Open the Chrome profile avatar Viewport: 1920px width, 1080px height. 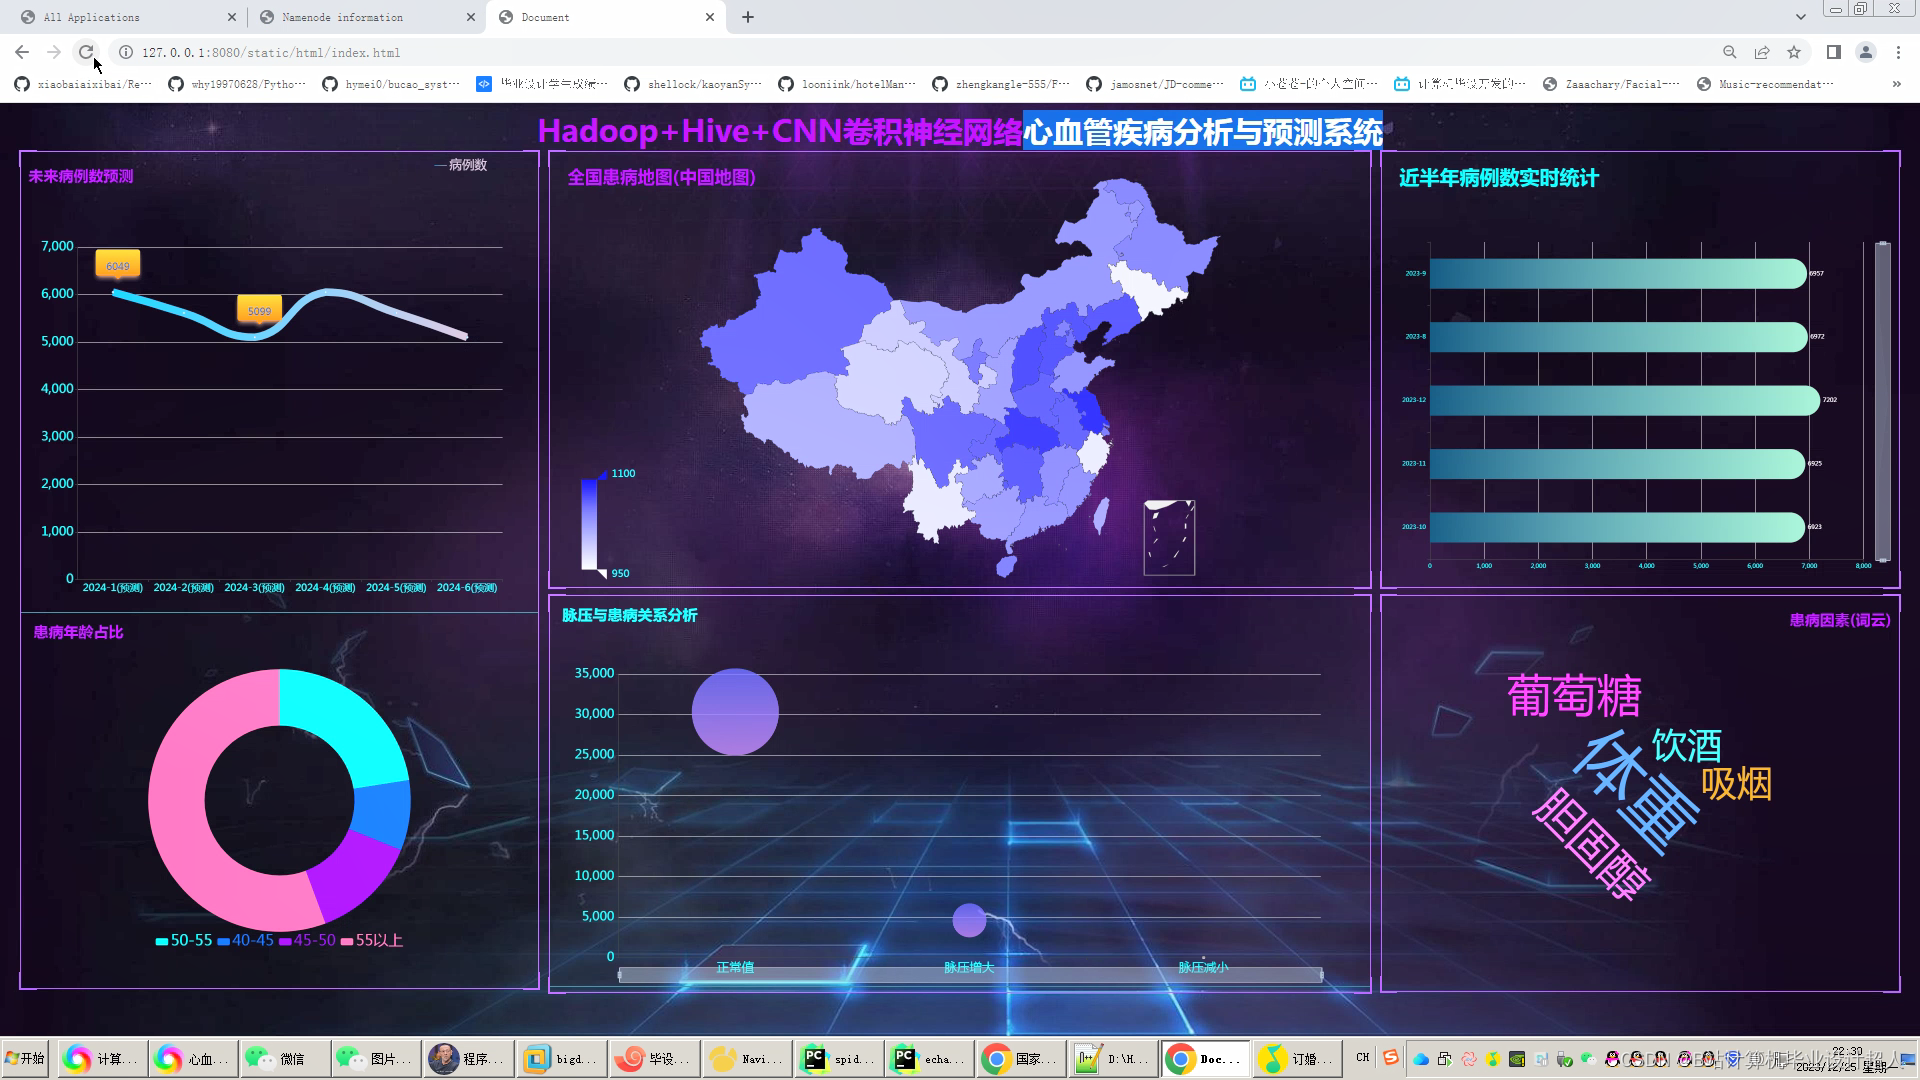[x=1866, y=52]
